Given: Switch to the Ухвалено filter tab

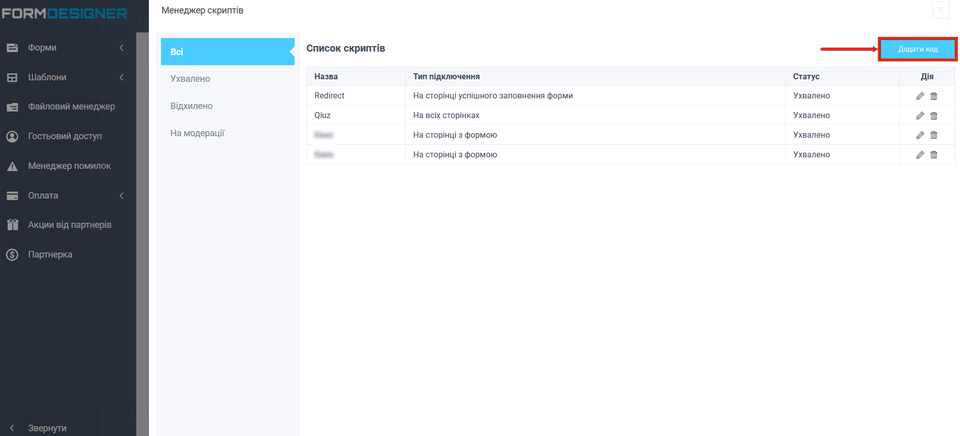Looking at the screenshot, I should point(191,78).
